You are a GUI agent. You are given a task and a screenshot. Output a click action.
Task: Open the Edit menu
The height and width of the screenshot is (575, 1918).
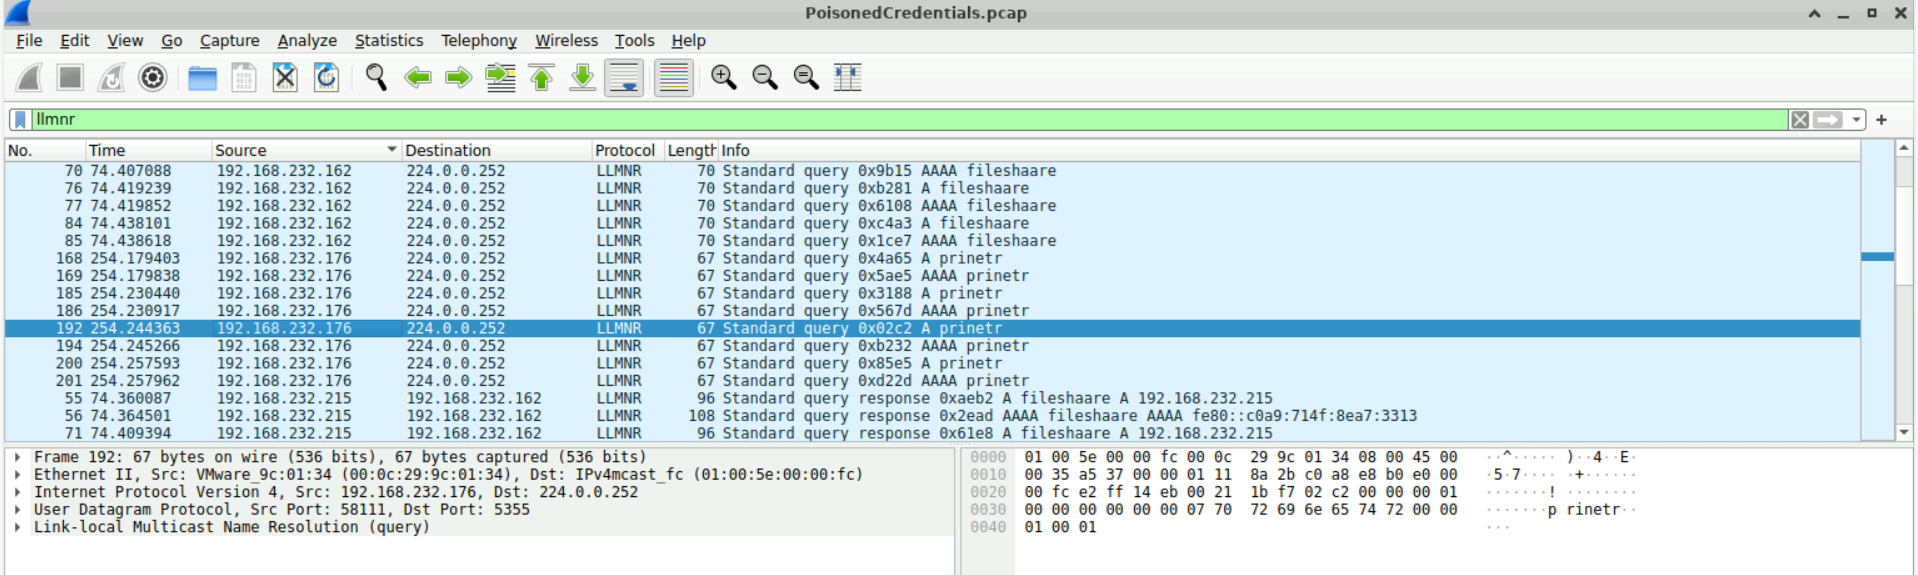74,41
